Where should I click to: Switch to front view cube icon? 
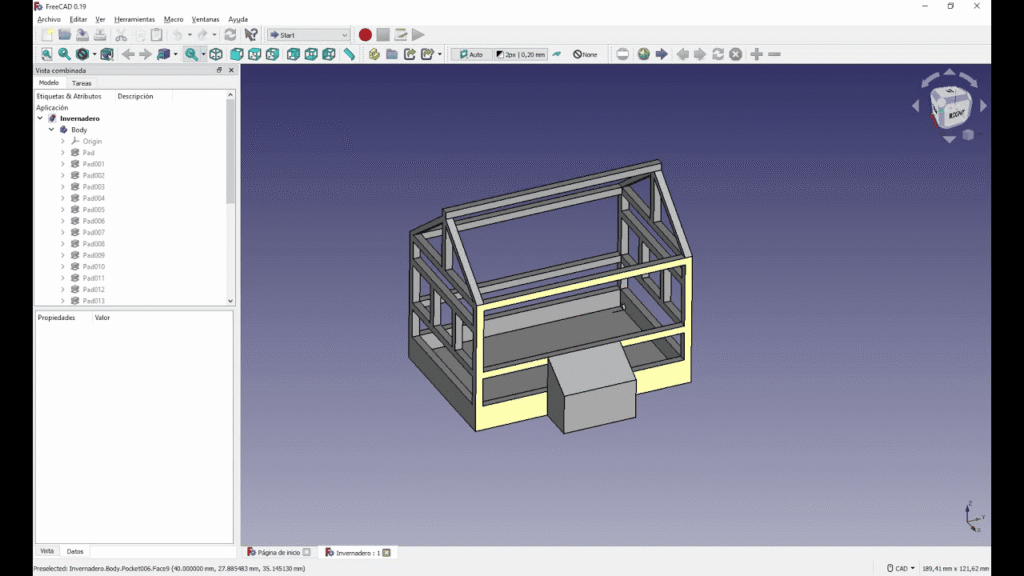click(236, 54)
